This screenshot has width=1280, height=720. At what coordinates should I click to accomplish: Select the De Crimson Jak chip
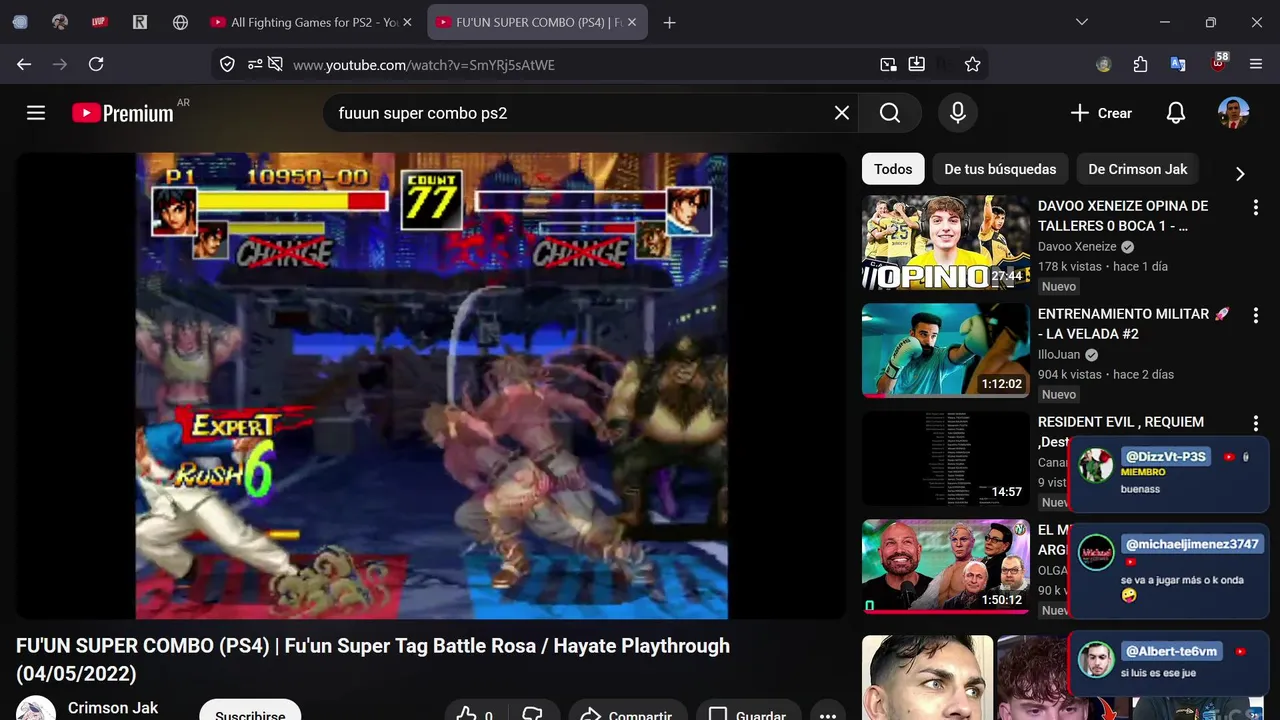pyautogui.click(x=1137, y=169)
